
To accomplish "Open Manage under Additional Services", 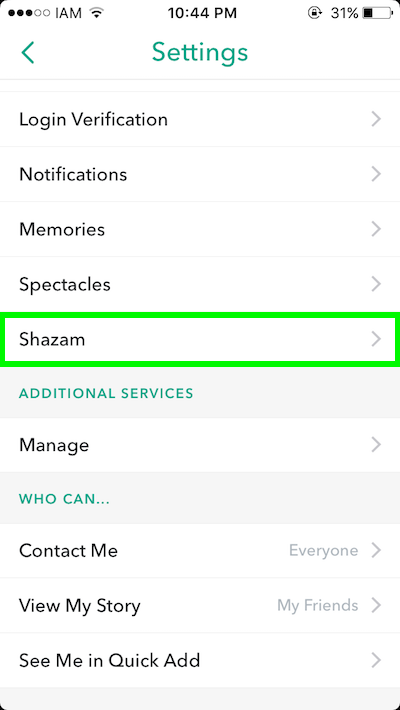I will [x=200, y=445].
